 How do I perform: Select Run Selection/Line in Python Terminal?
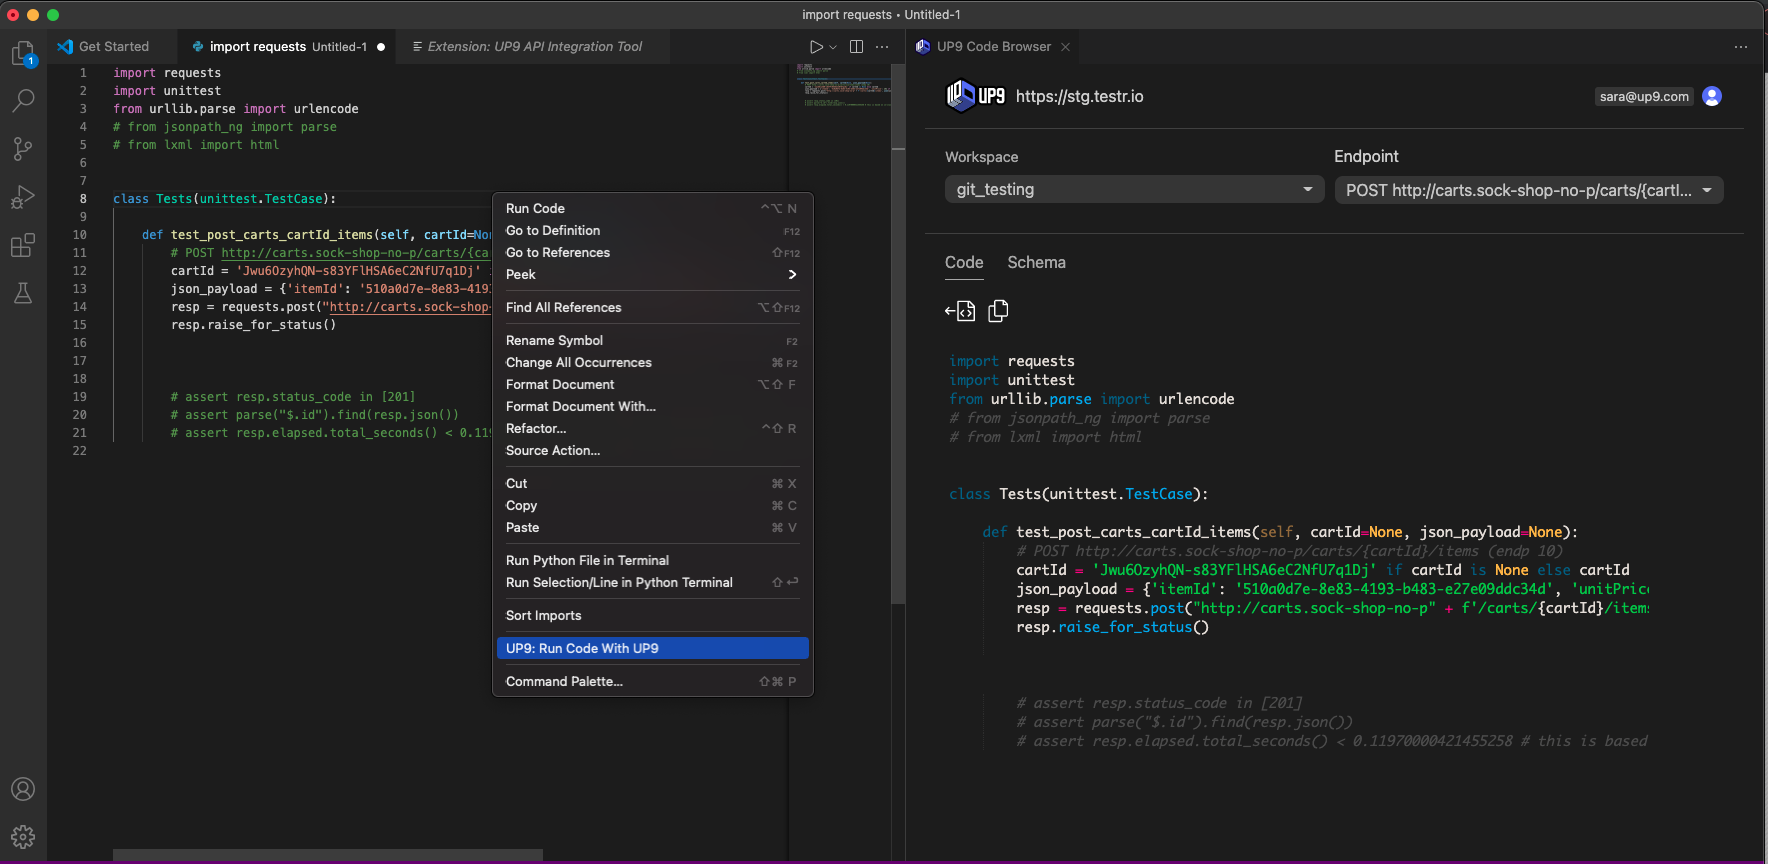(x=652, y=583)
